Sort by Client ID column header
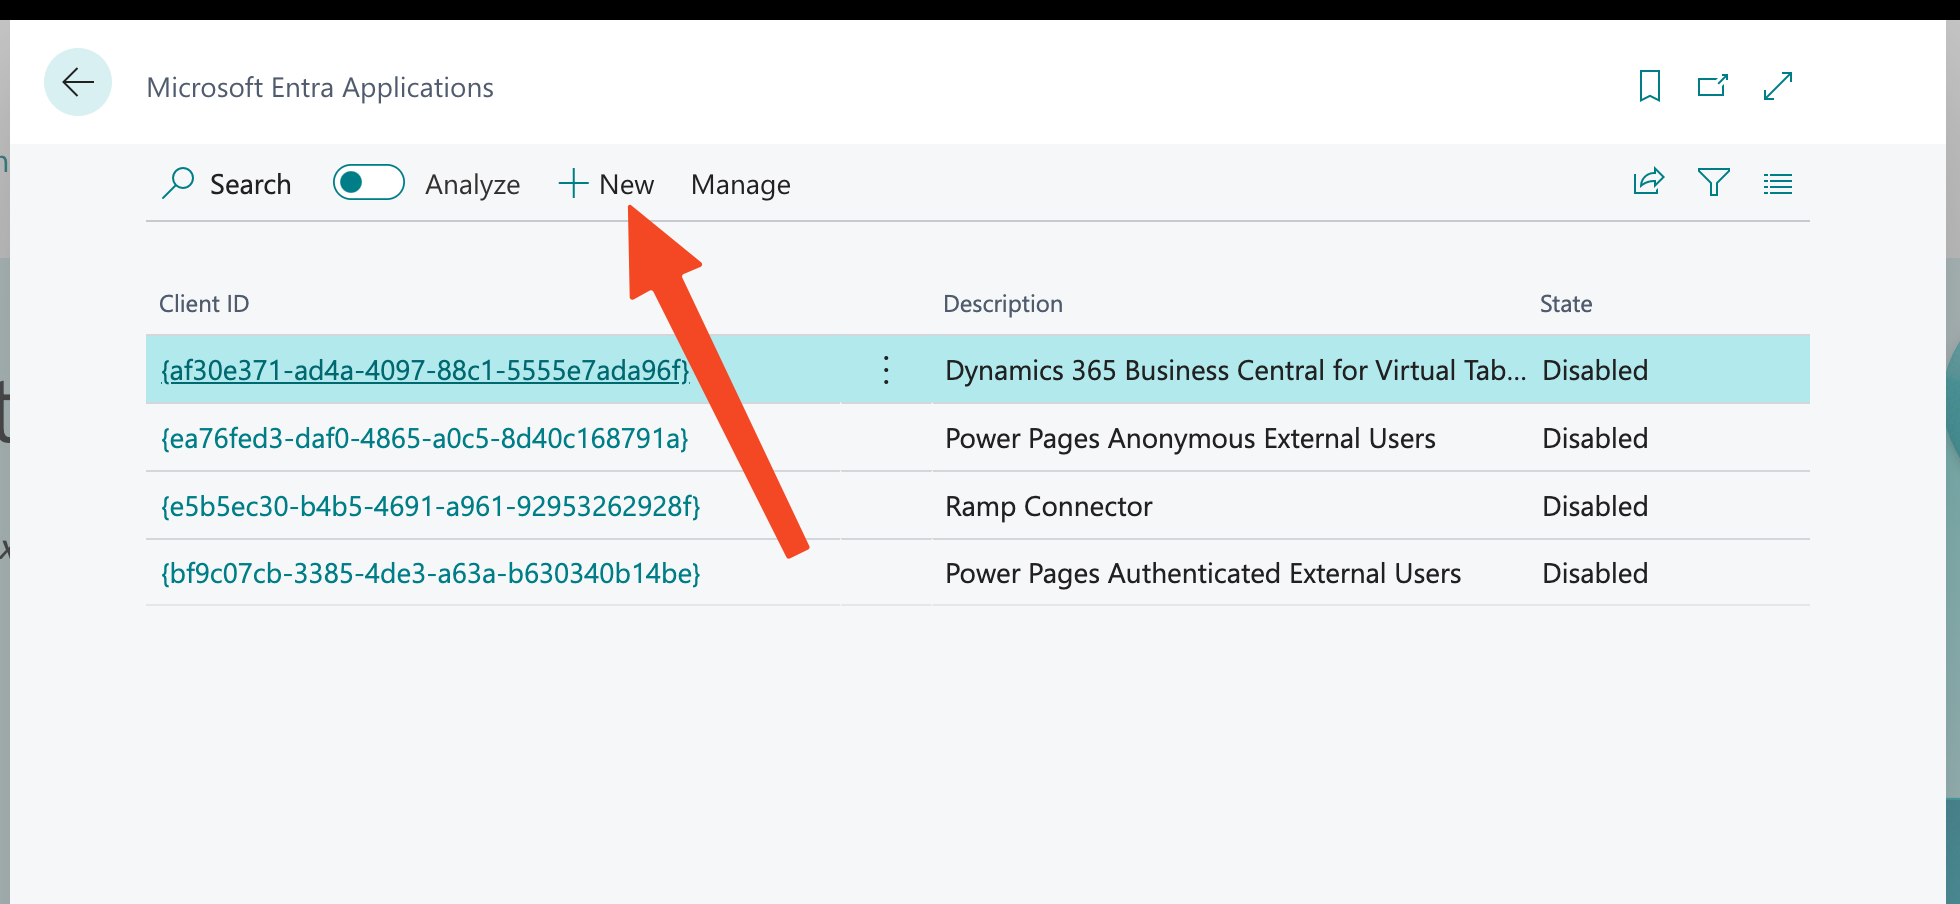 point(204,304)
